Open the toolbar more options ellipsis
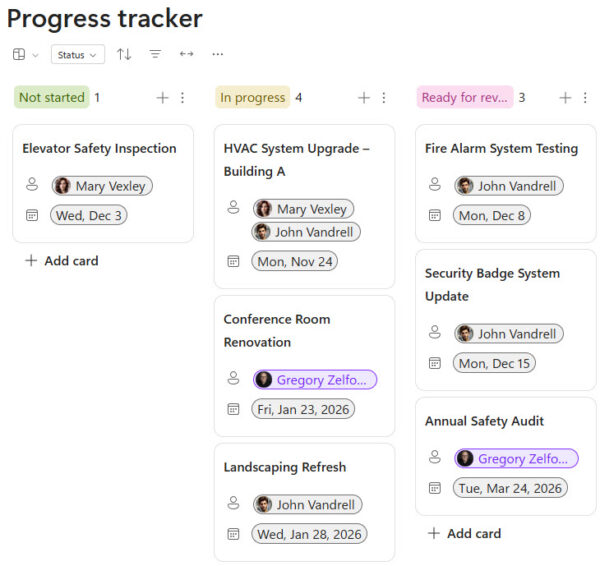The height and width of the screenshot is (566, 600). [218, 54]
